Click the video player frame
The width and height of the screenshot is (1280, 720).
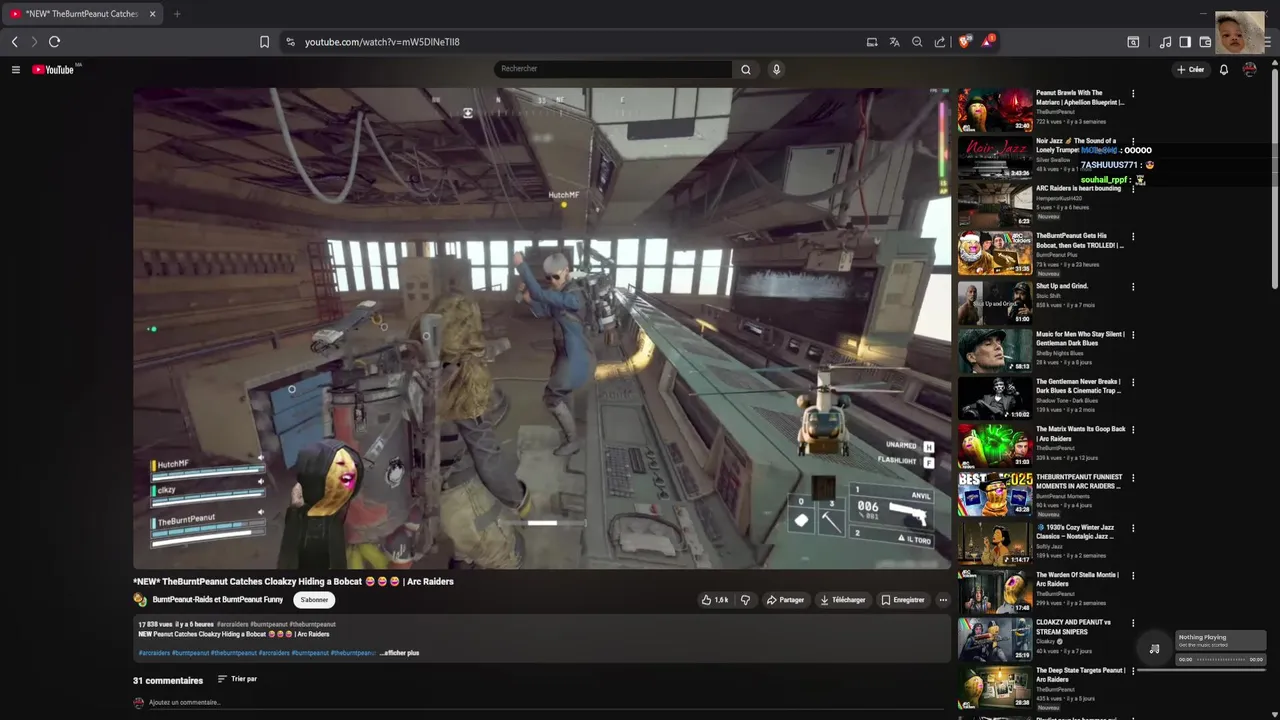point(541,328)
